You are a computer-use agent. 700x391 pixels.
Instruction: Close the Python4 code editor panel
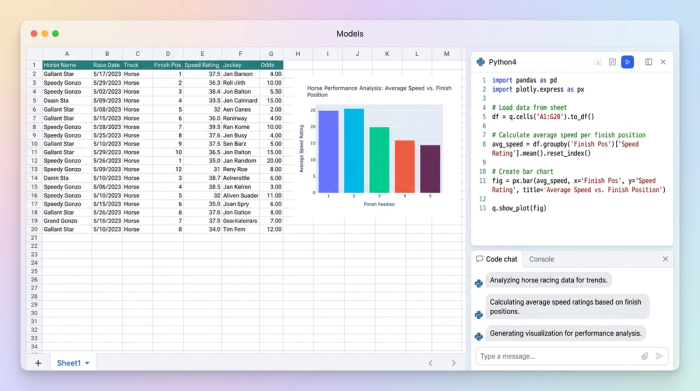point(663,62)
